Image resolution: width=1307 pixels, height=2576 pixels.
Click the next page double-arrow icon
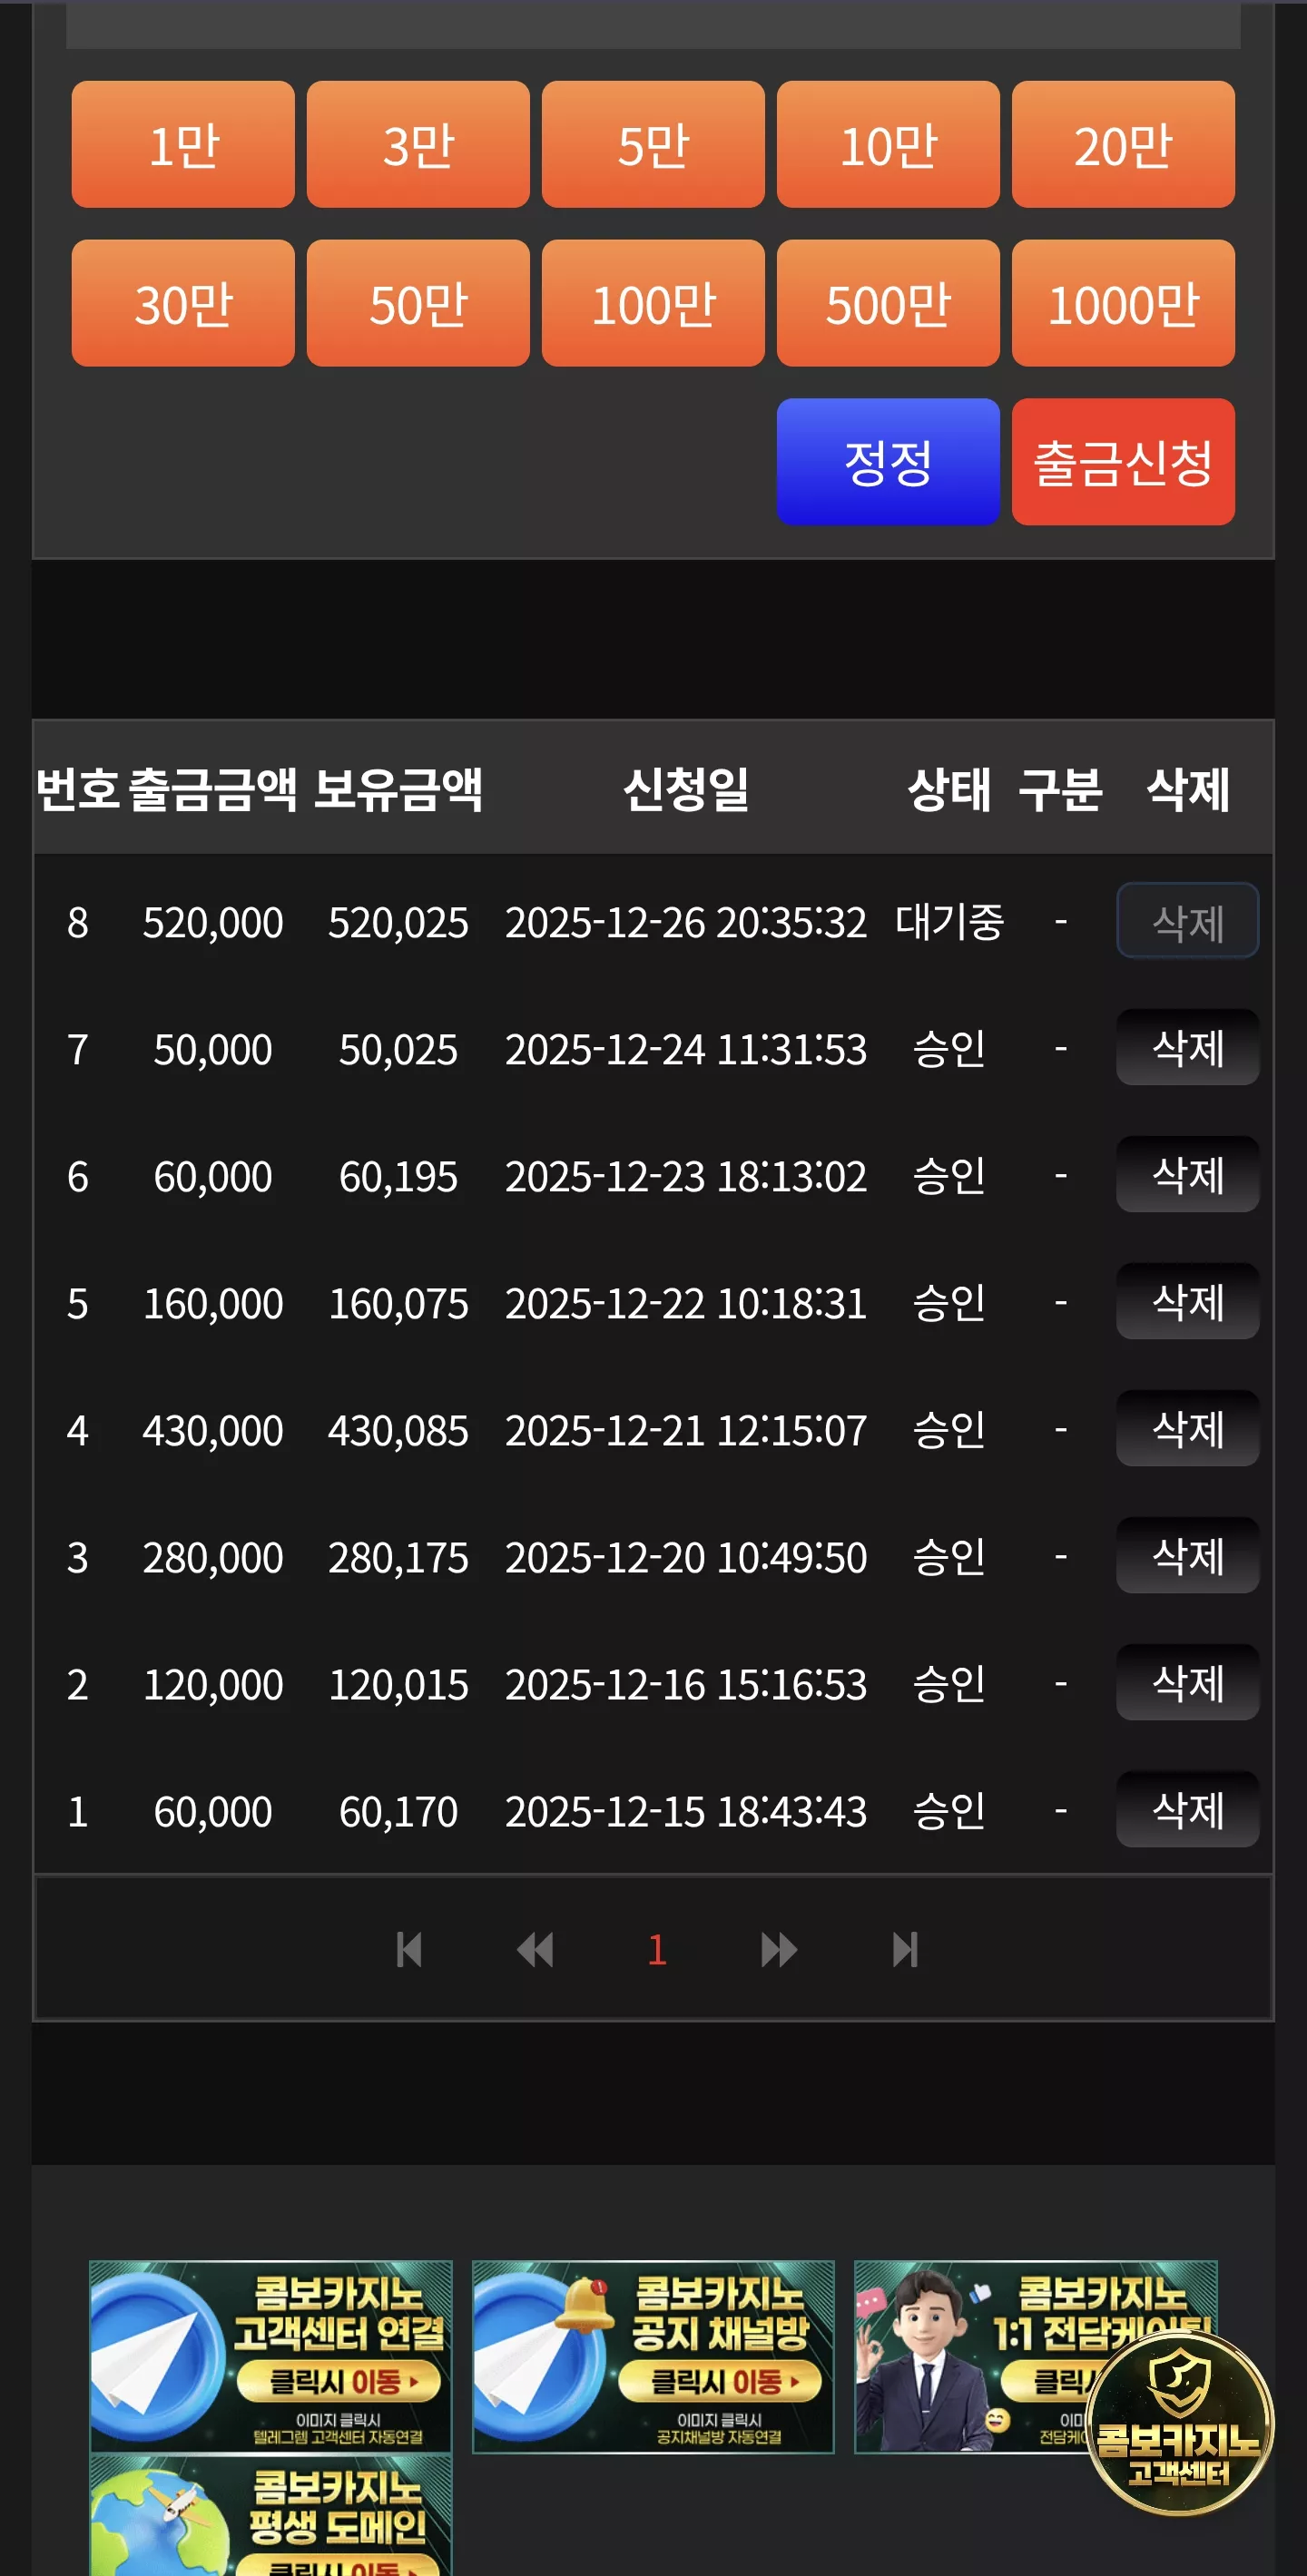pyautogui.click(x=779, y=1949)
